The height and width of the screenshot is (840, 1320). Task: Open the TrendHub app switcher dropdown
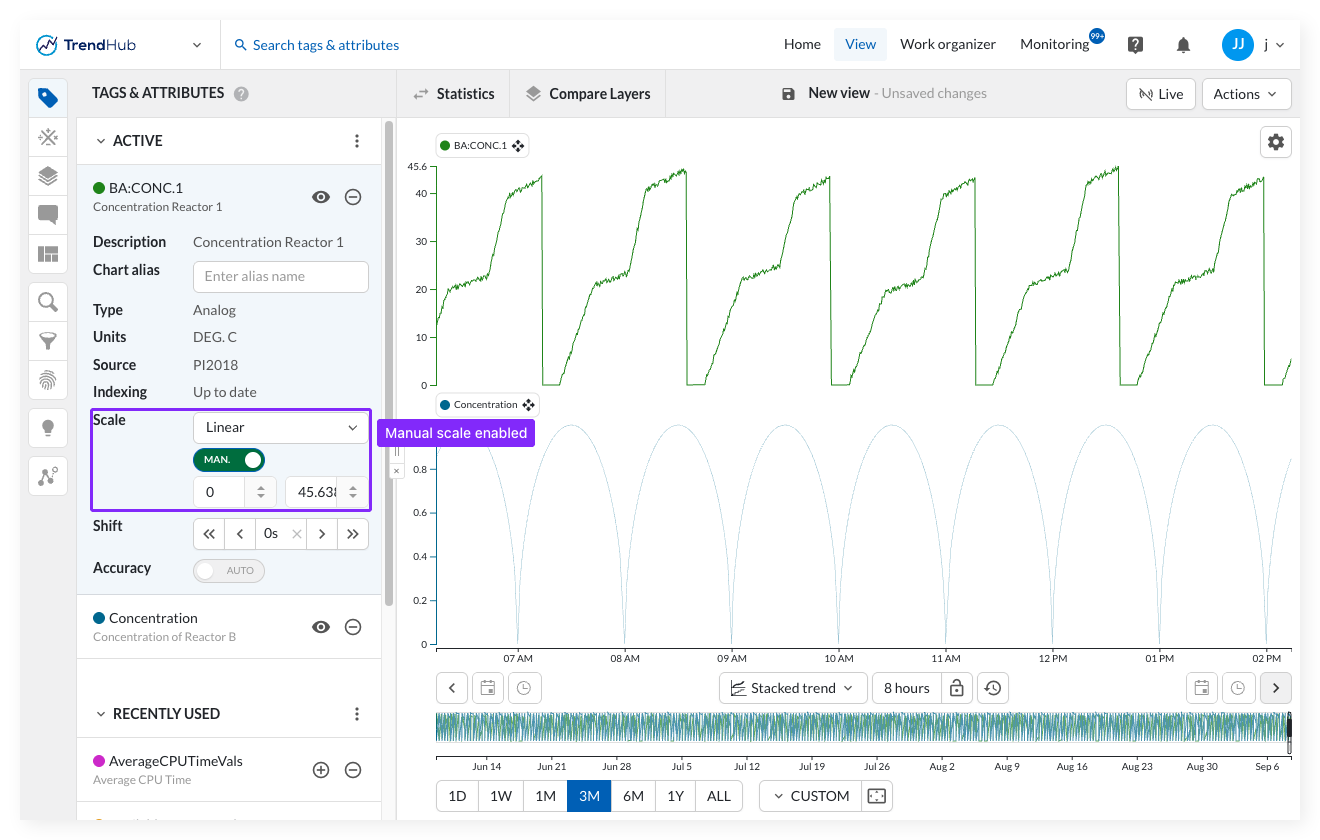[197, 45]
